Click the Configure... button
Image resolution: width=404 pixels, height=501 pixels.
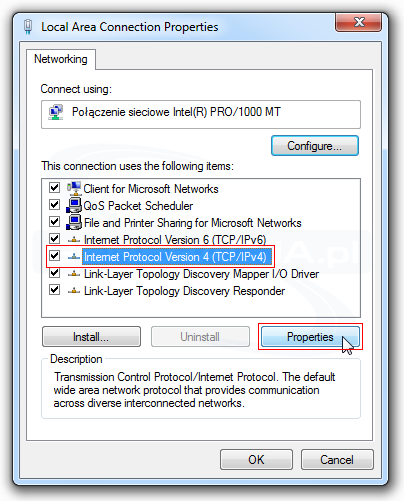tap(315, 146)
